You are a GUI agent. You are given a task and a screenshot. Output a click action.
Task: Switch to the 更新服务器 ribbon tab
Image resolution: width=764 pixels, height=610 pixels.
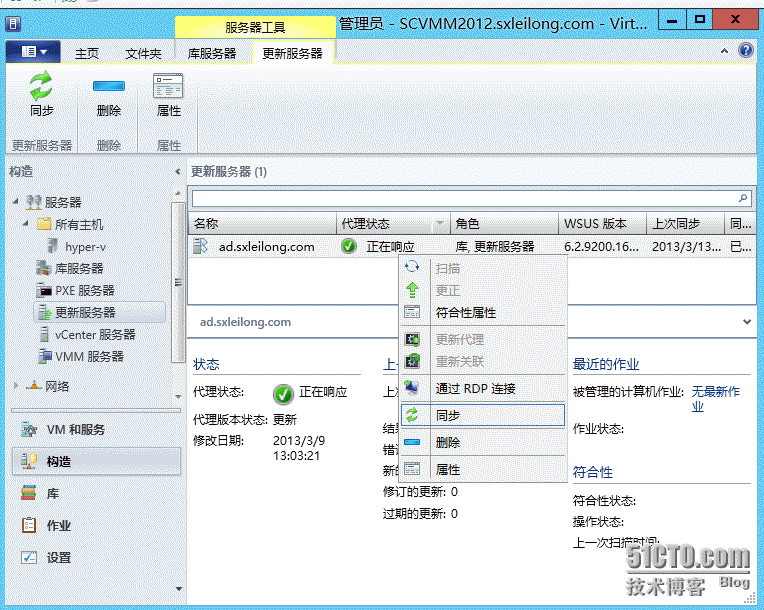(292, 53)
